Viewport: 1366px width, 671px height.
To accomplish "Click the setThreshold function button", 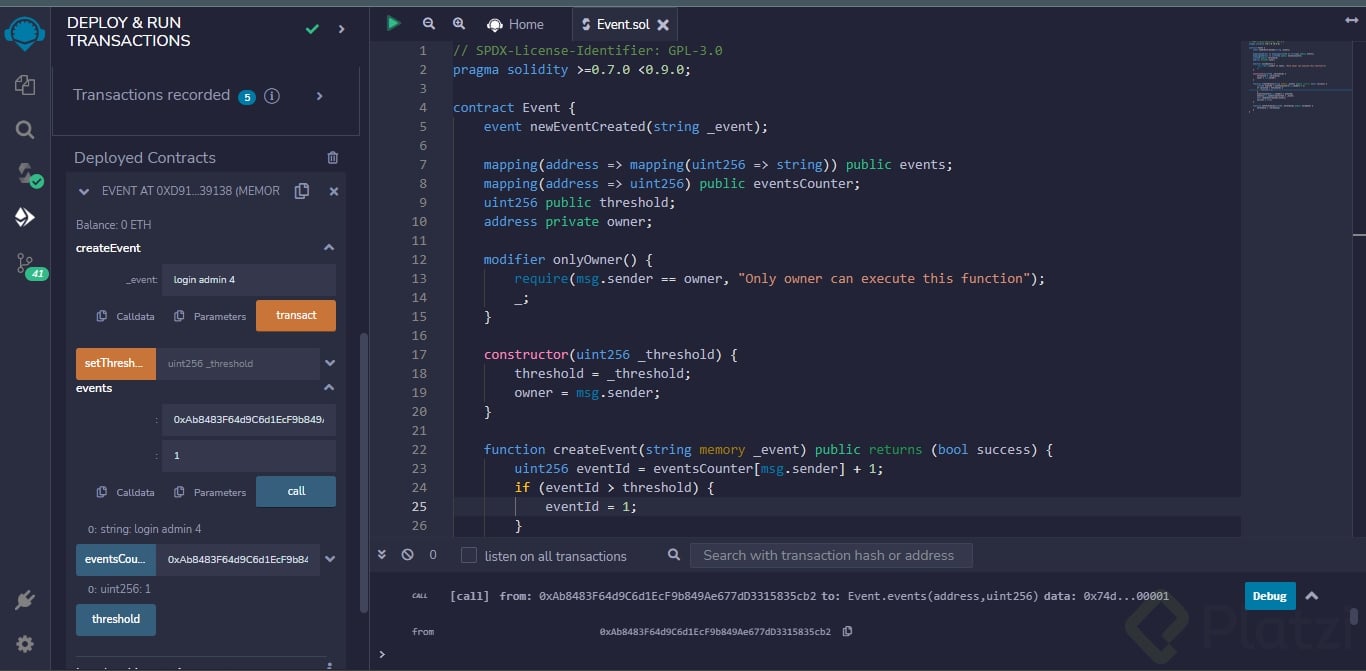I will pos(116,364).
